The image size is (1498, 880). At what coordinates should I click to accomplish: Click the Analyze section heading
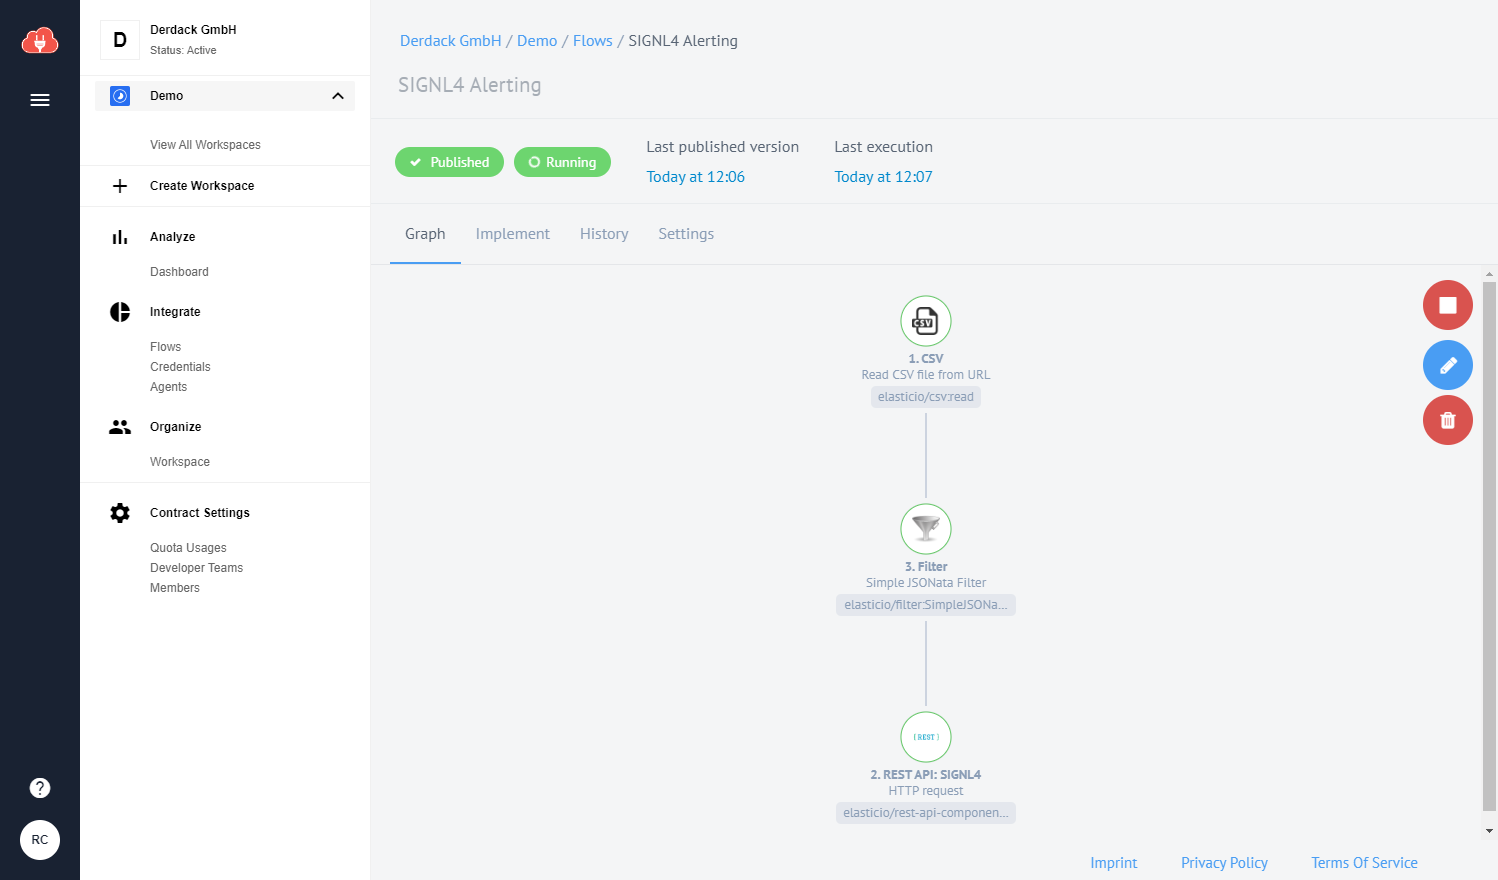click(x=173, y=237)
